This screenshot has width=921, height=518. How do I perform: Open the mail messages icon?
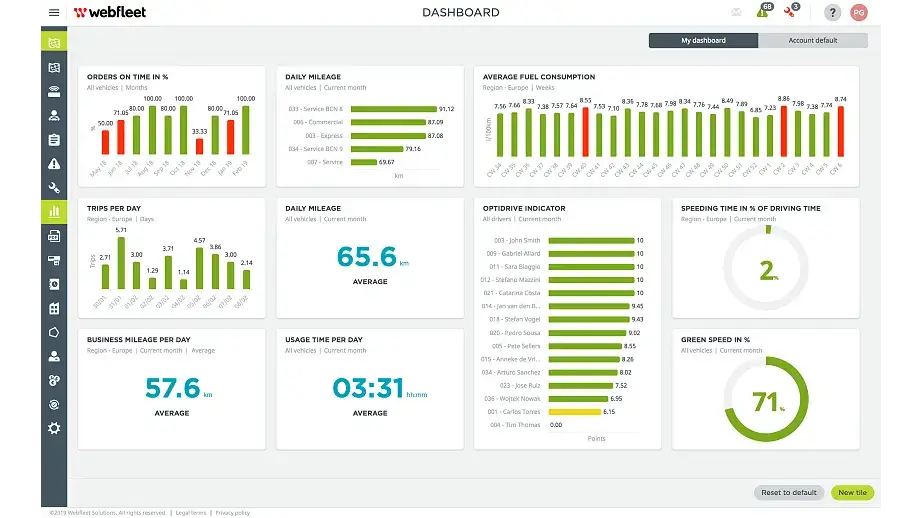tap(737, 13)
